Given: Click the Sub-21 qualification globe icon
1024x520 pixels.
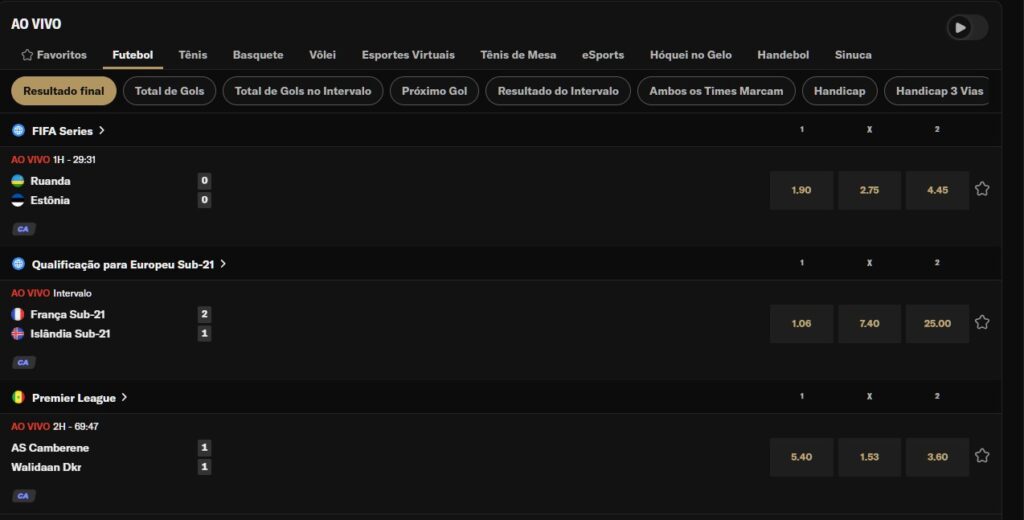Looking at the screenshot, I should pos(18,264).
